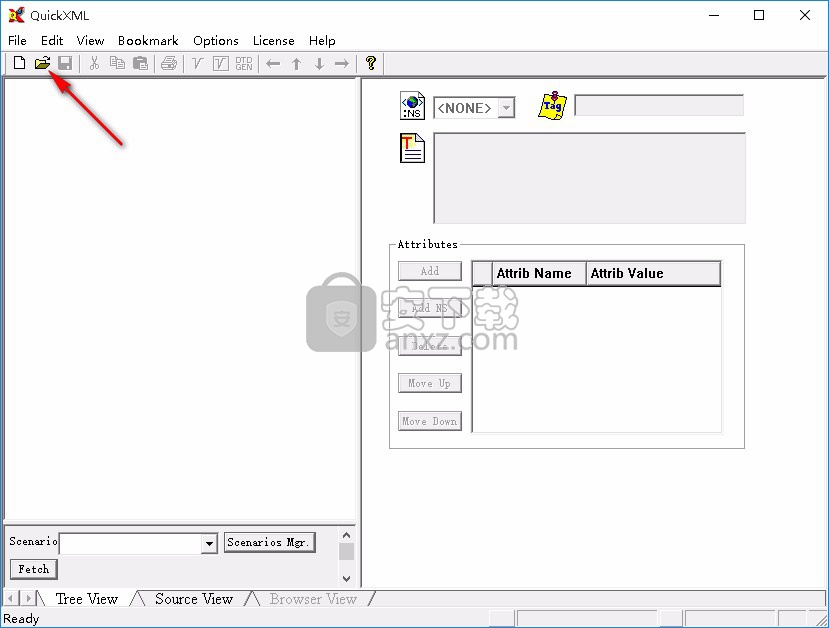Cut selection with the scissors icon
Image resolution: width=829 pixels, height=628 pixels.
(x=95, y=63)
